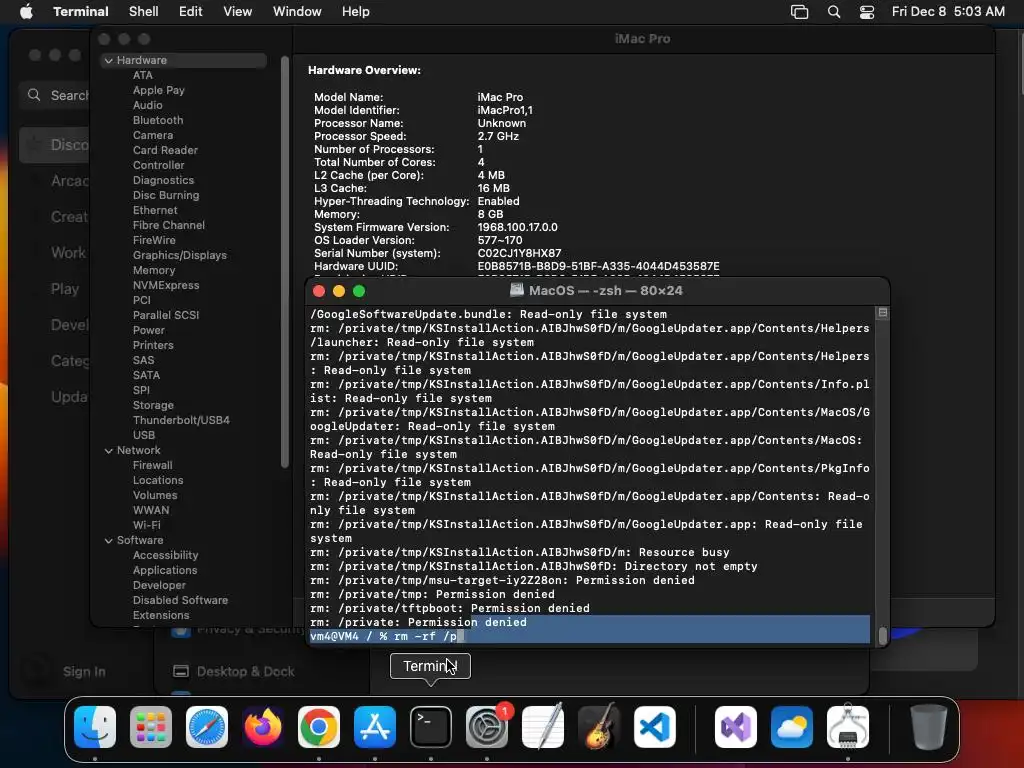Select Thunderbolt/USB4 in the sidebar
Image resolution: width=1024 pixels, height=768 pixels.
pyautogui.click(x=181, y=421)
